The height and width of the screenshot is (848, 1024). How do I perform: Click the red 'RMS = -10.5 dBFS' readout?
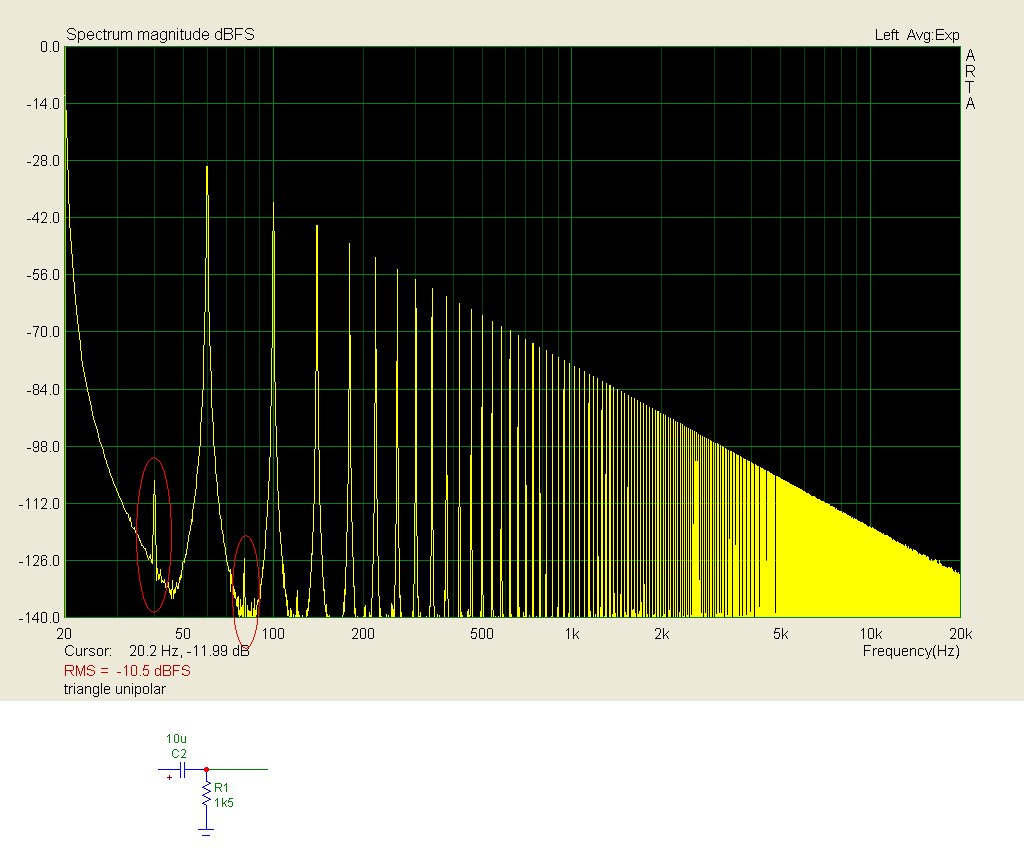pyautogui.click(x=127, y=671)
